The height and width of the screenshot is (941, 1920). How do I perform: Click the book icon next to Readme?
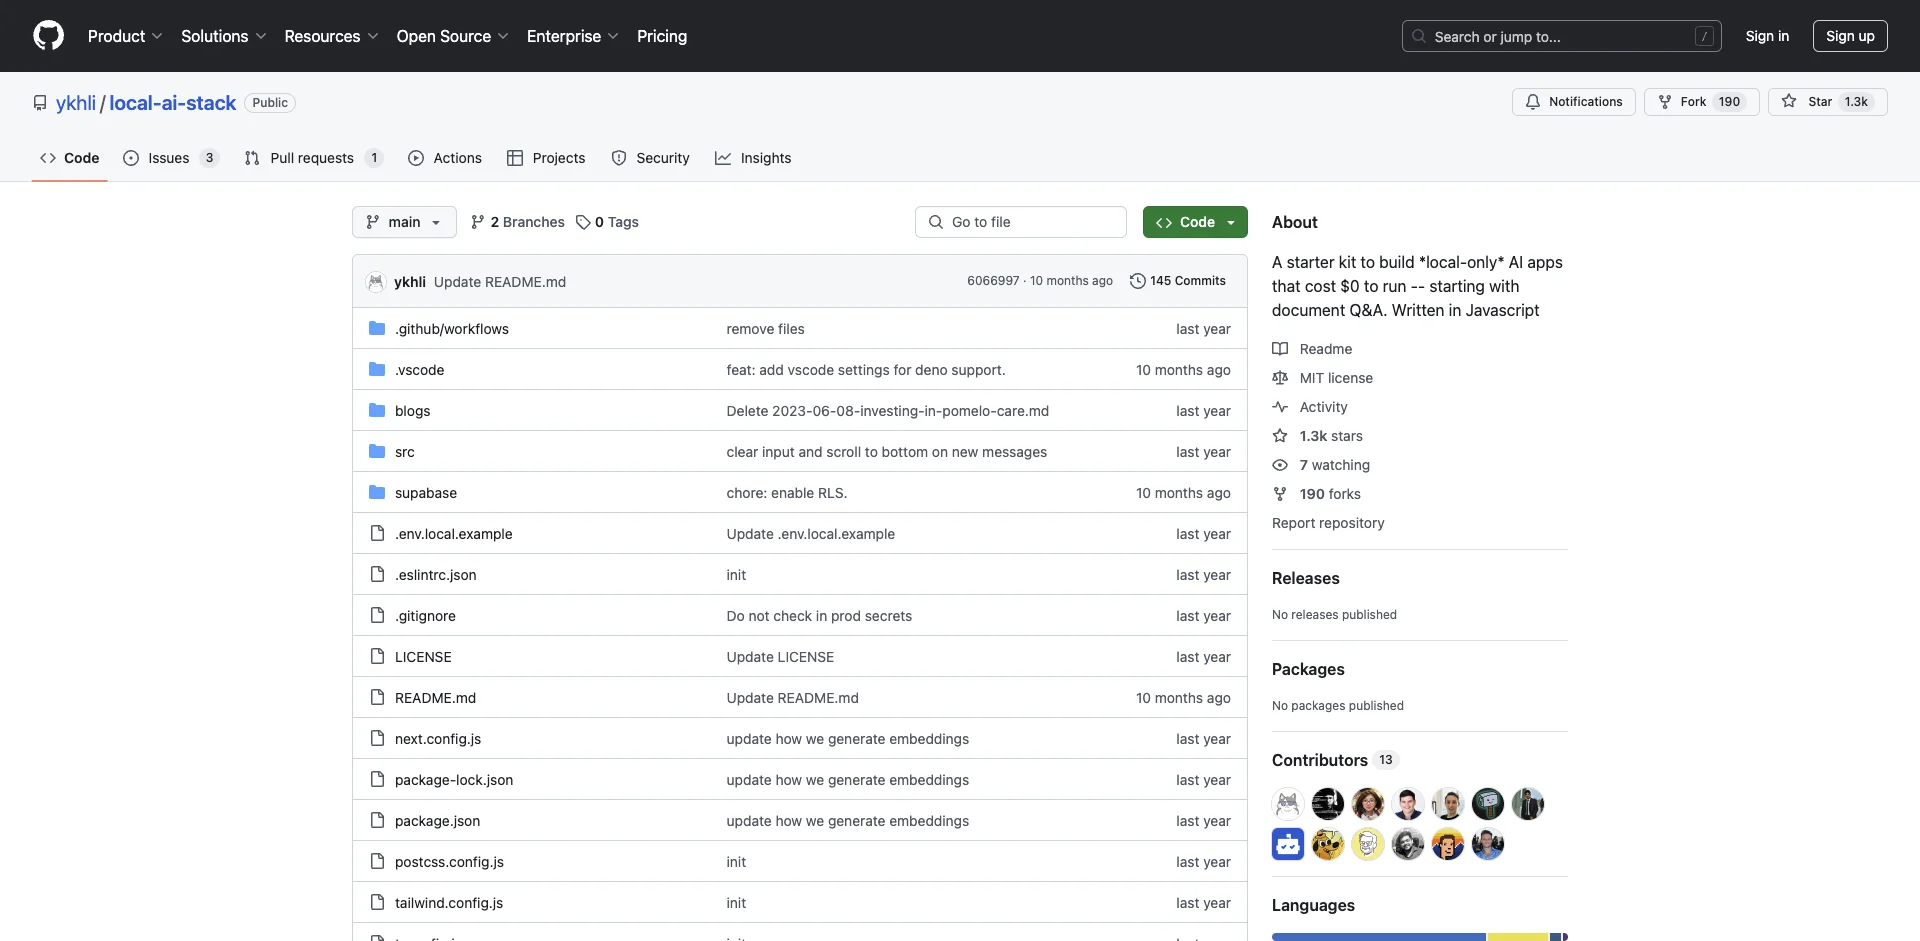click(1280, 349)
